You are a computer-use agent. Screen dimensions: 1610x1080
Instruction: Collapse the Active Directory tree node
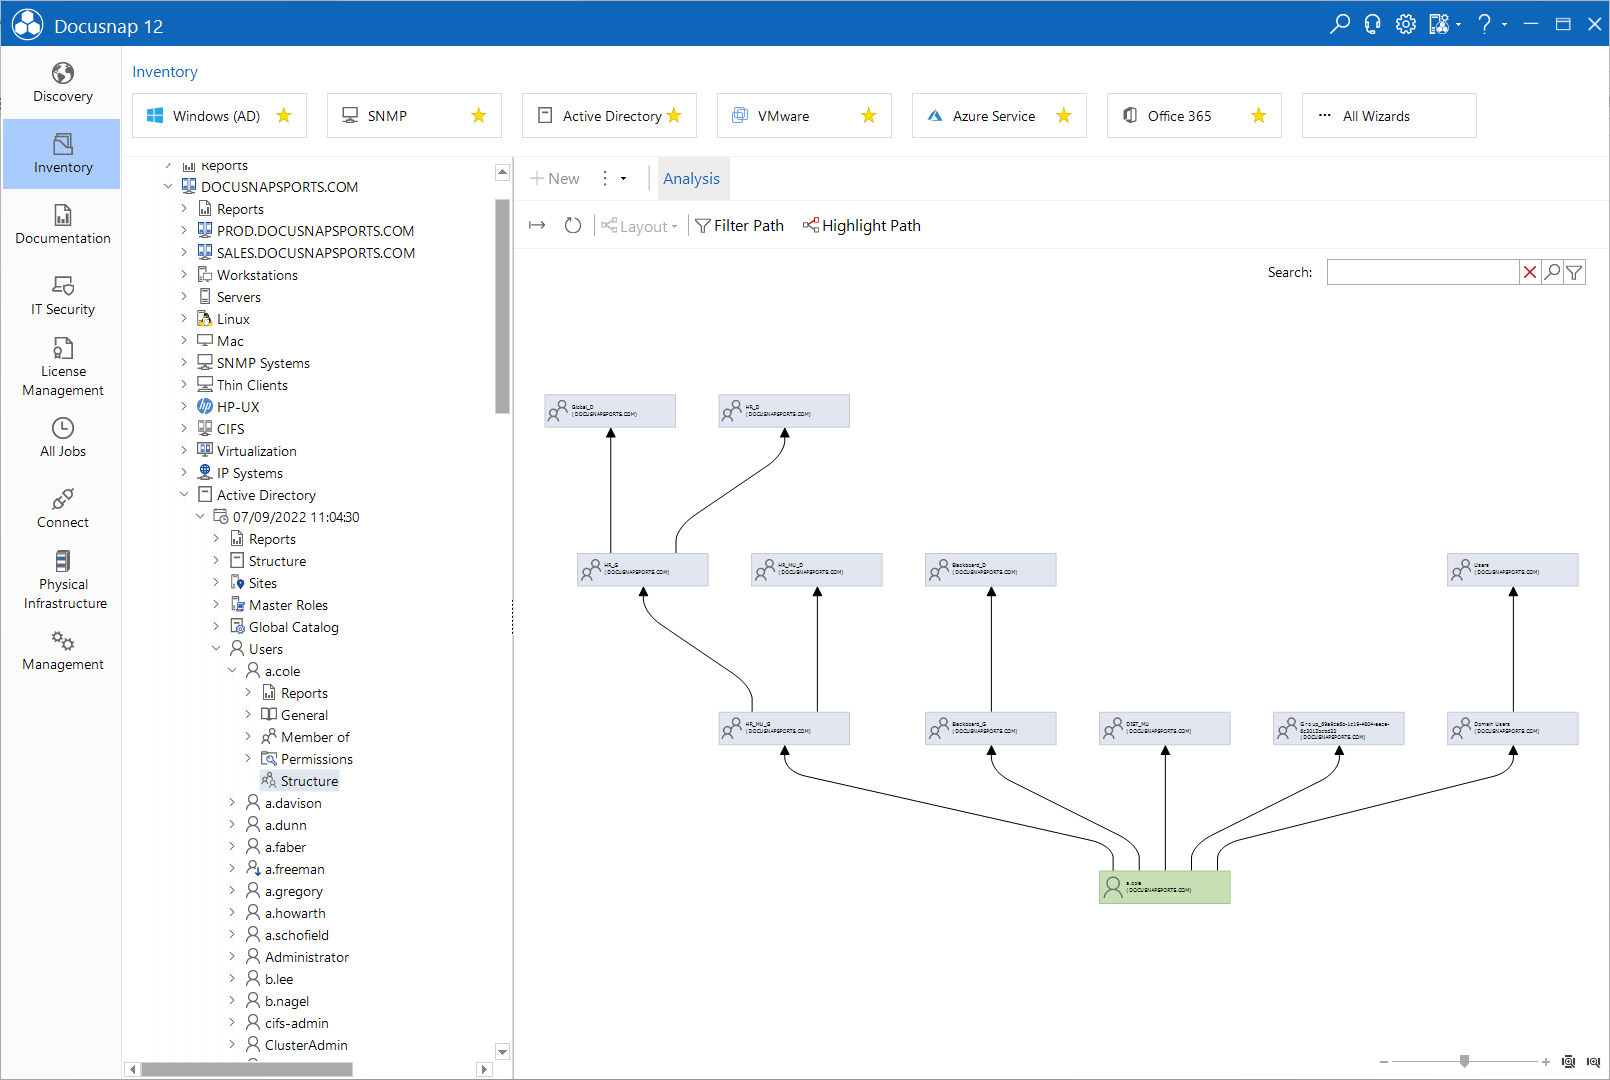coord(184,494)
